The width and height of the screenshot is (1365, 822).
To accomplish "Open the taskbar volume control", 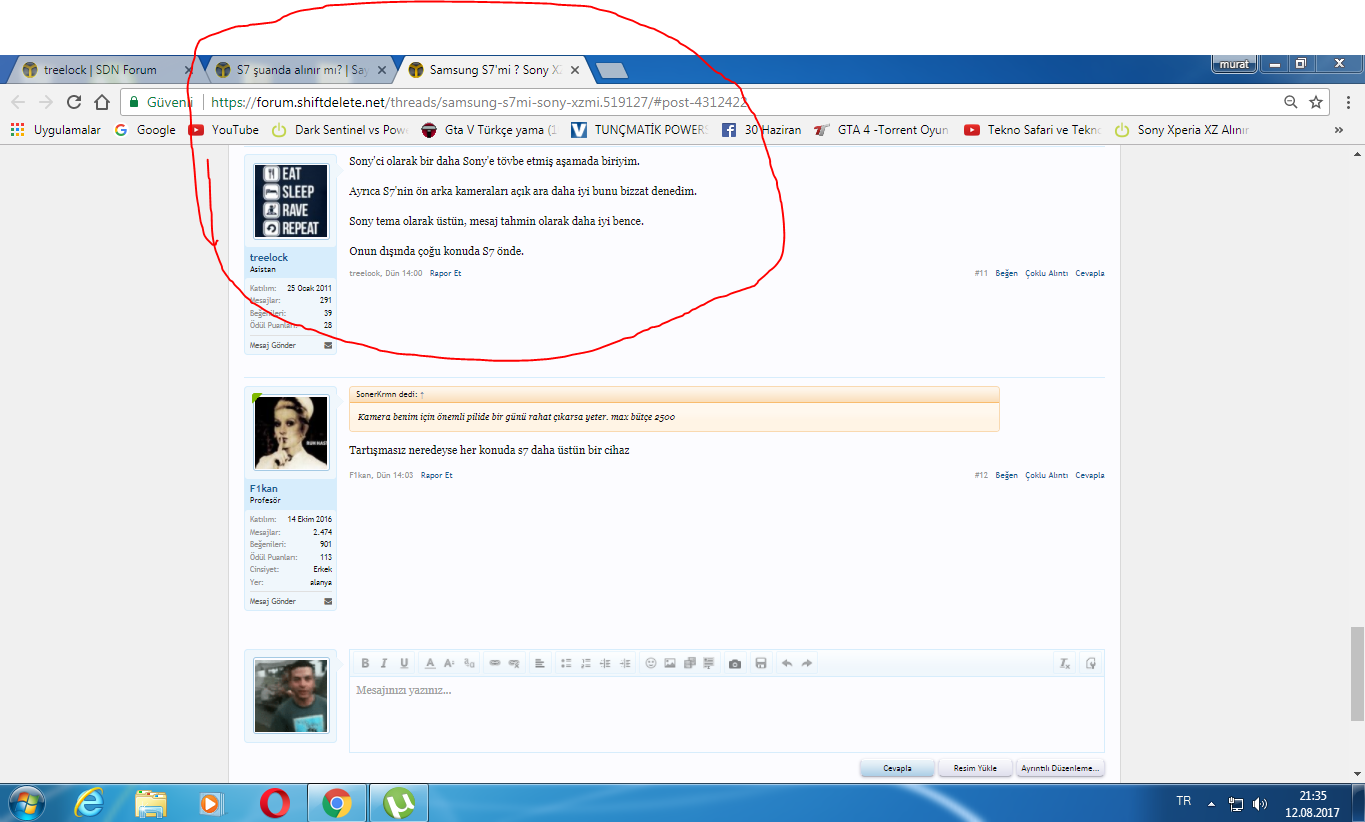I will pos(1259,803).
